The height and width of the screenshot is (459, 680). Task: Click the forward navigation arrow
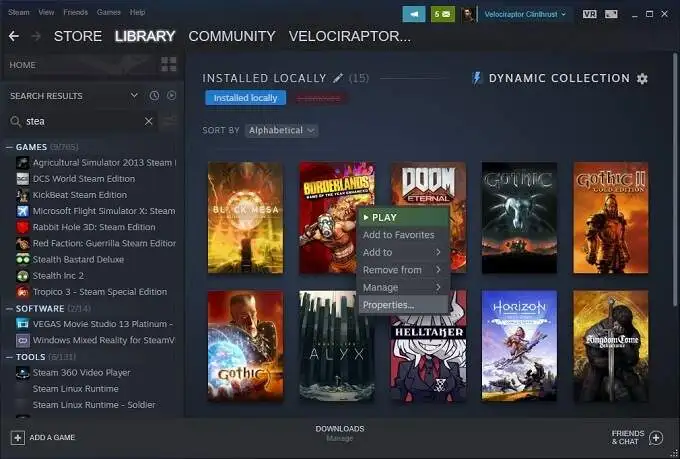pyautogui.click(x=36, y=36)
